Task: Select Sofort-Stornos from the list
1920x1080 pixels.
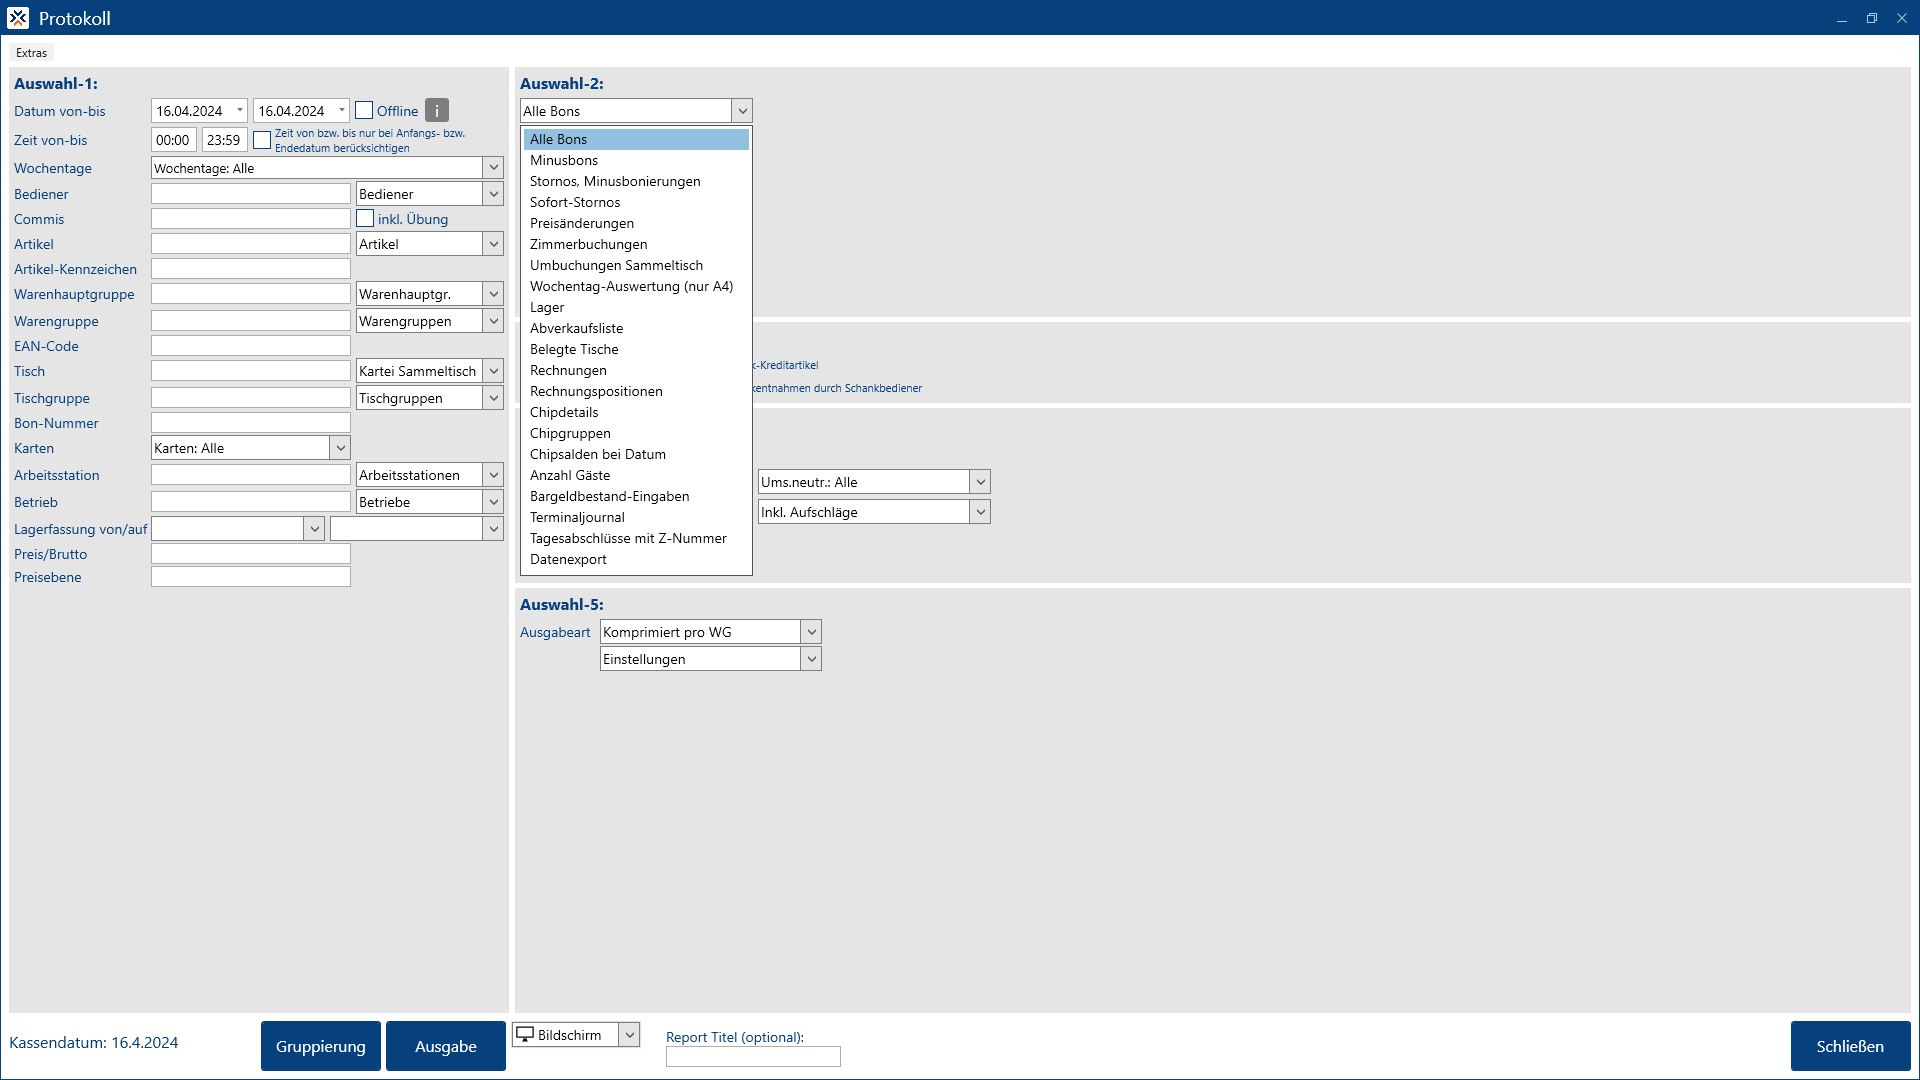Action: 575,202
